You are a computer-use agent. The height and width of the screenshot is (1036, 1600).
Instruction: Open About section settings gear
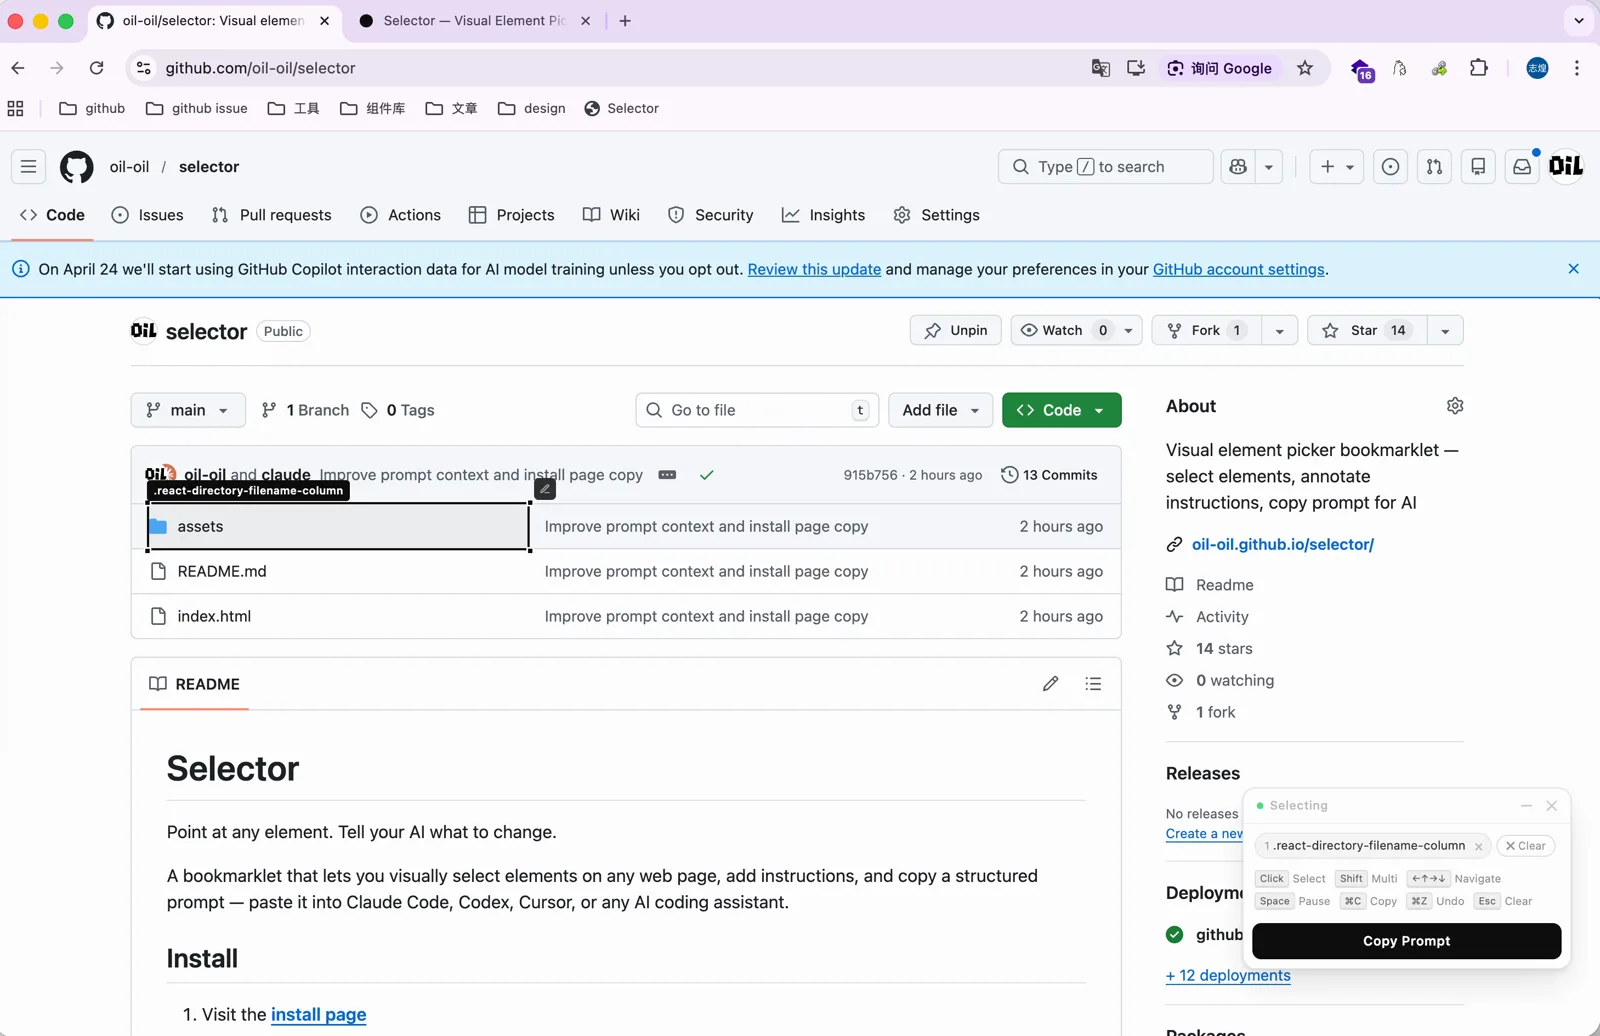pyautogui.click(x=1455, y=406)
